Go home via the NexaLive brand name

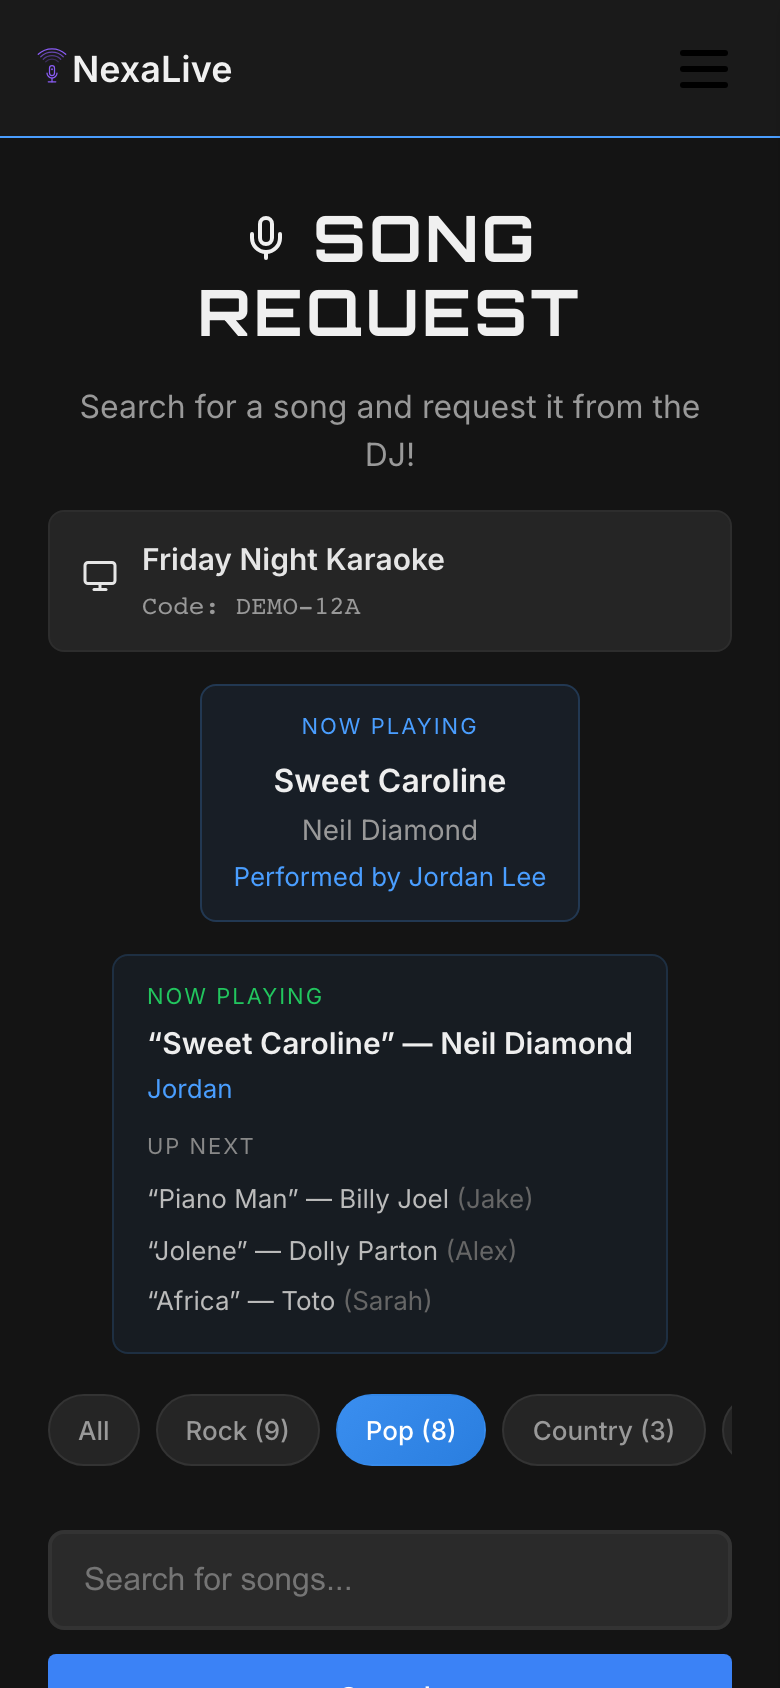point(152,69)
